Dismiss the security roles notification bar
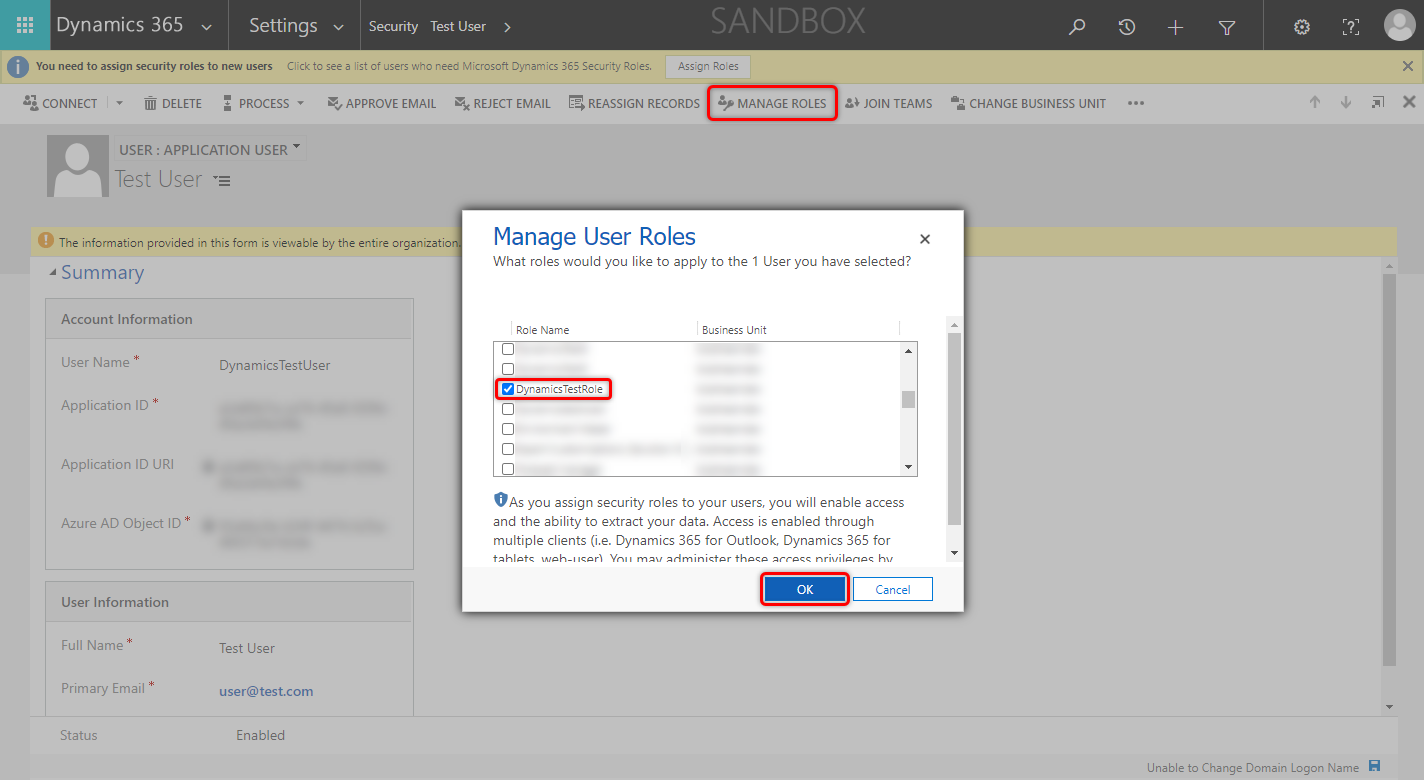The width and height of the screenshot is (1424, 780). coord(1408,66)
